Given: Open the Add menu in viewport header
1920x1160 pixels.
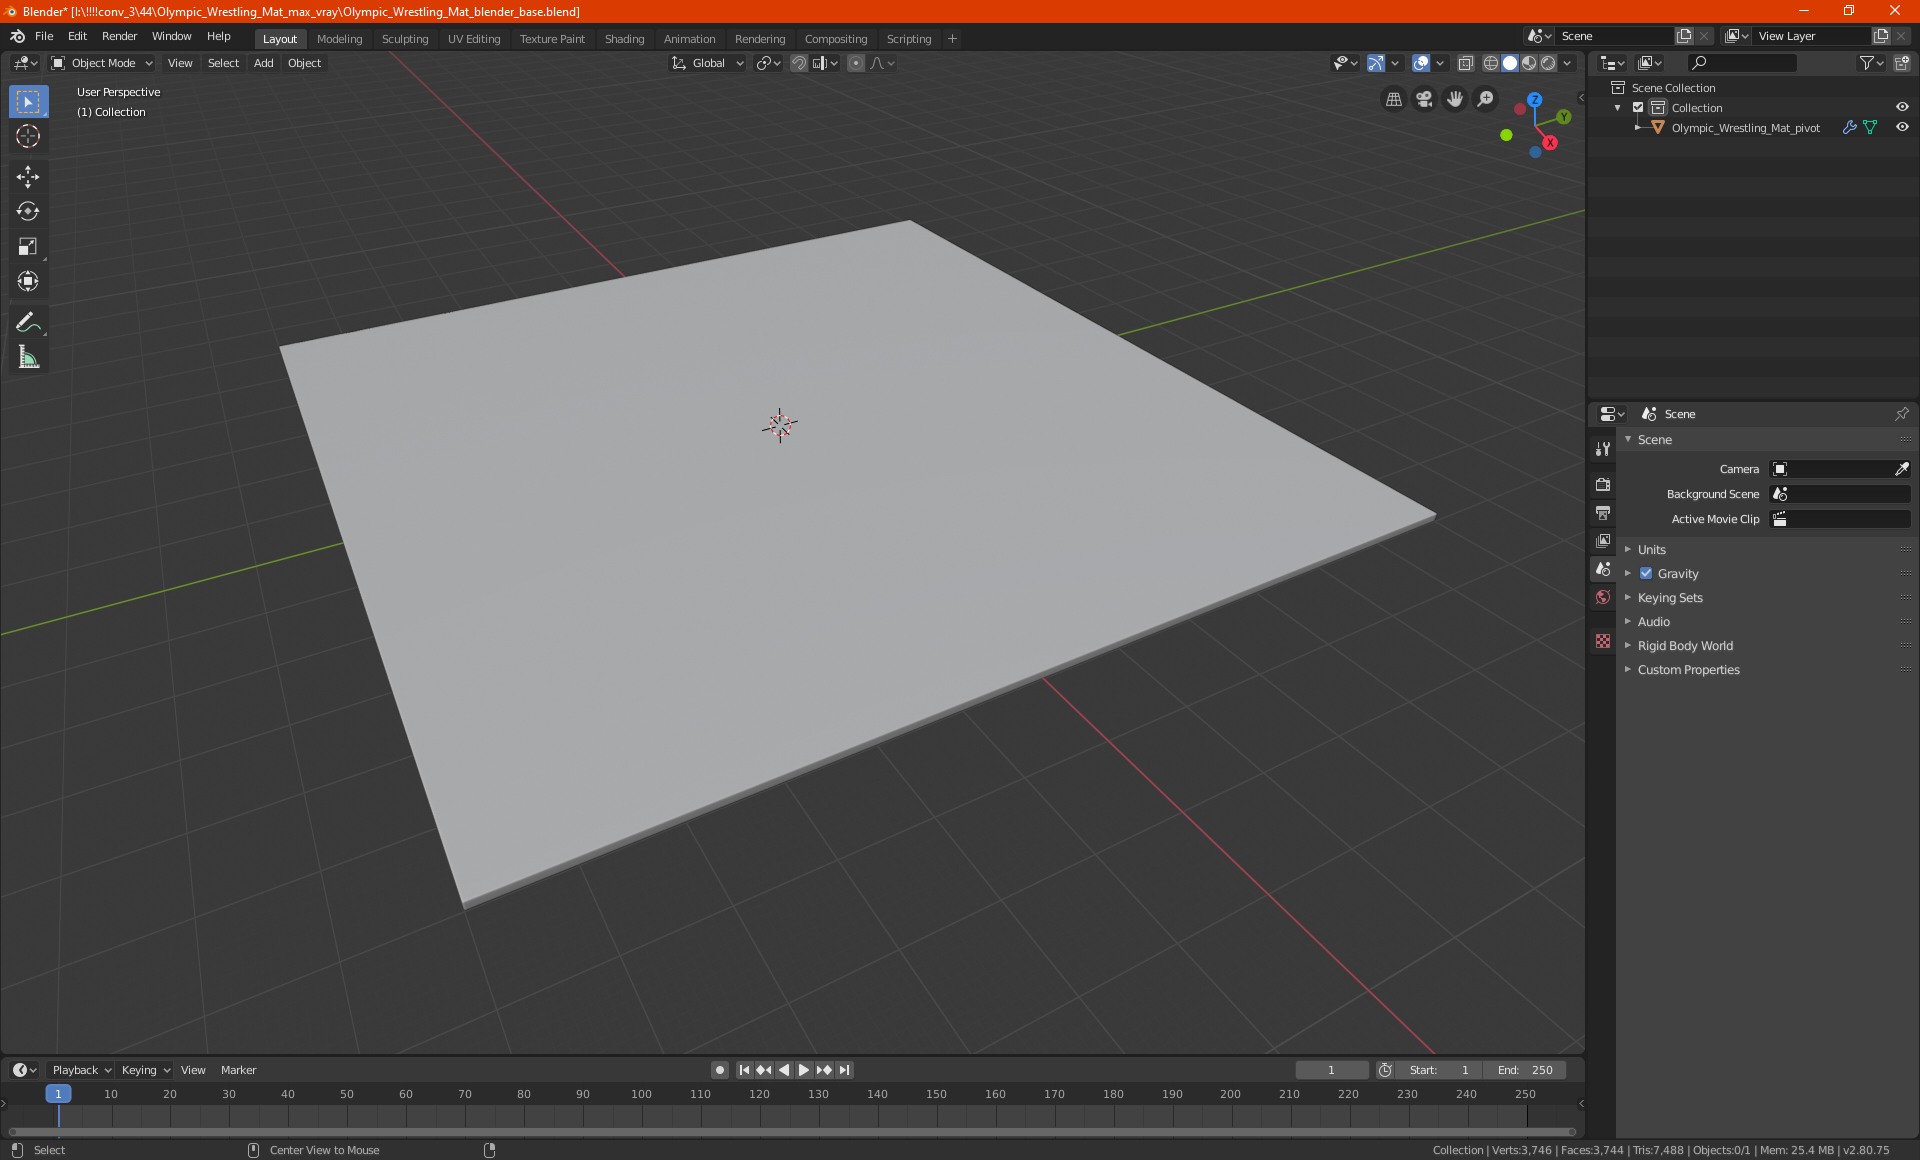Looking at the screenshot, I should (x=263, y=63).
